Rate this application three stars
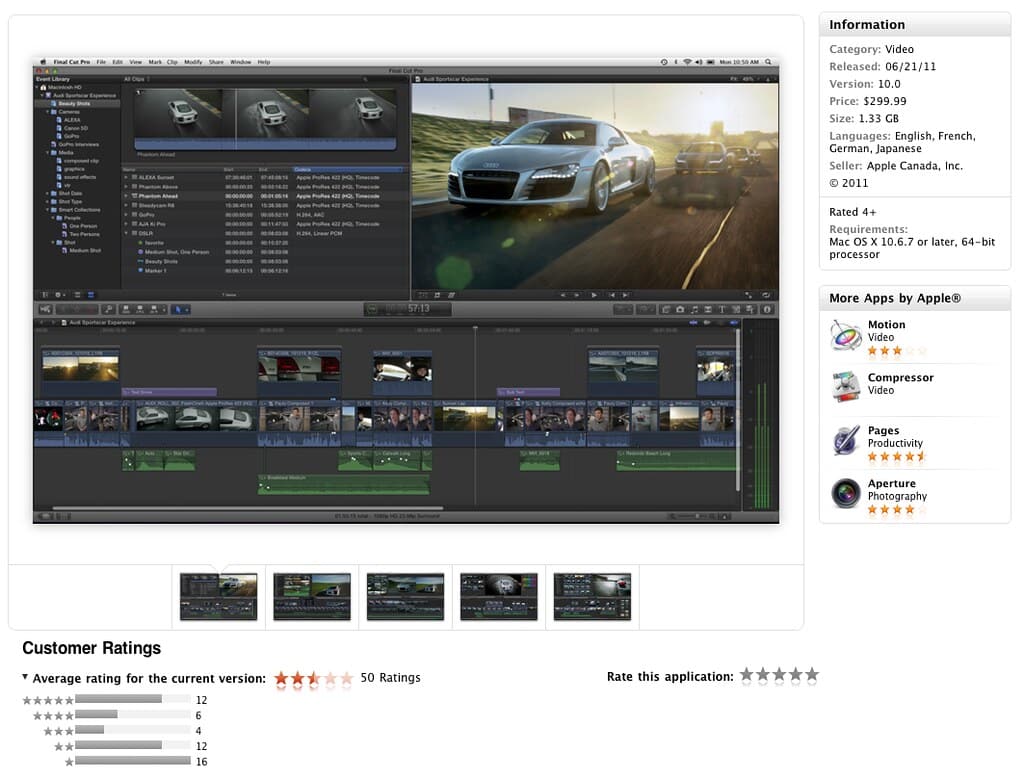The image size is (1024, 778). 779,675
